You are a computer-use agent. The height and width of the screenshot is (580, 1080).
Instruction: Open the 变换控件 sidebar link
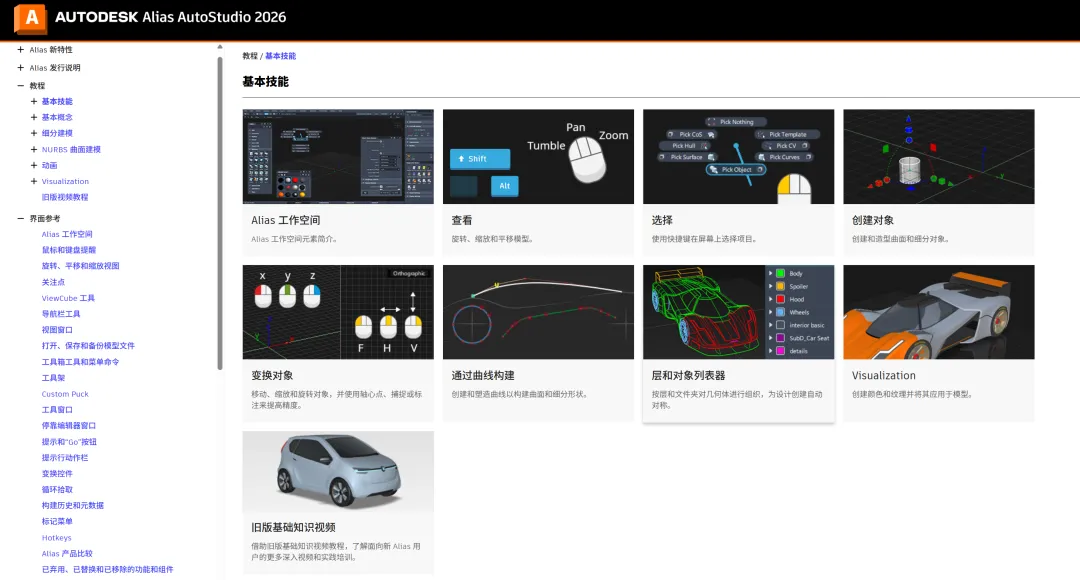pyautogui.click(x=57, y=474)
